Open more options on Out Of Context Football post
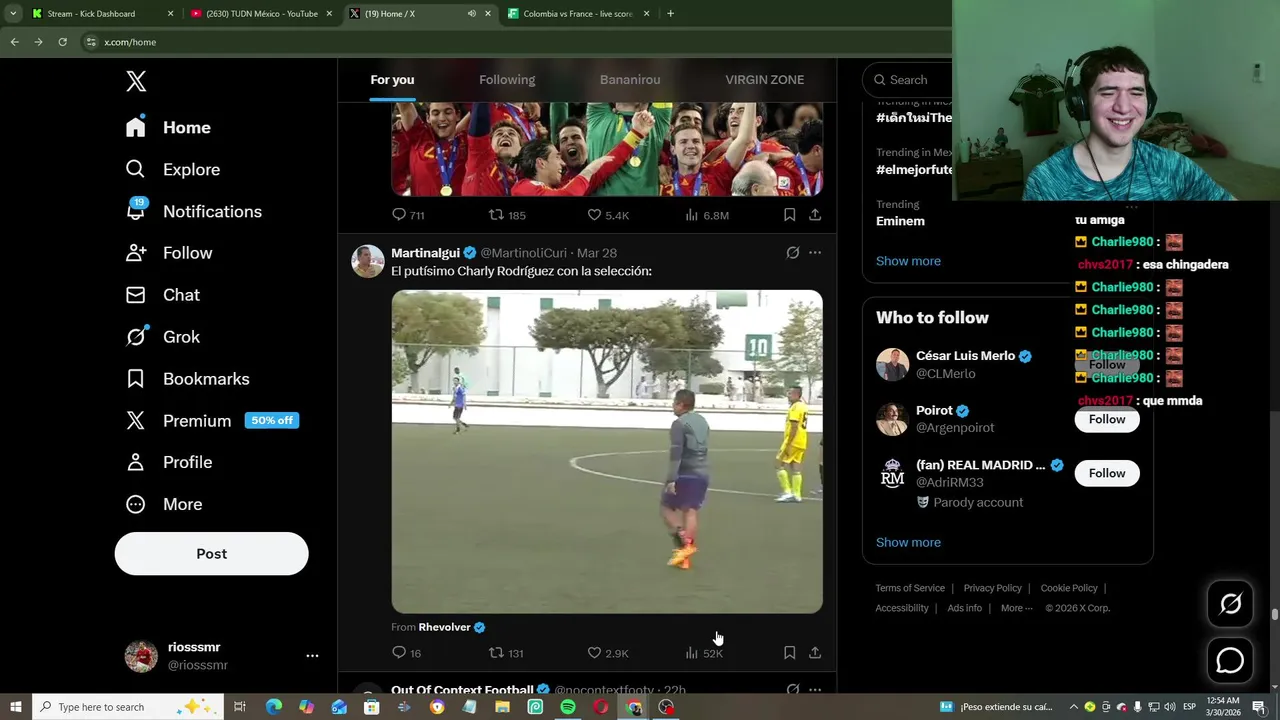This screenshot has width=1280, height=720. (815, 690)
